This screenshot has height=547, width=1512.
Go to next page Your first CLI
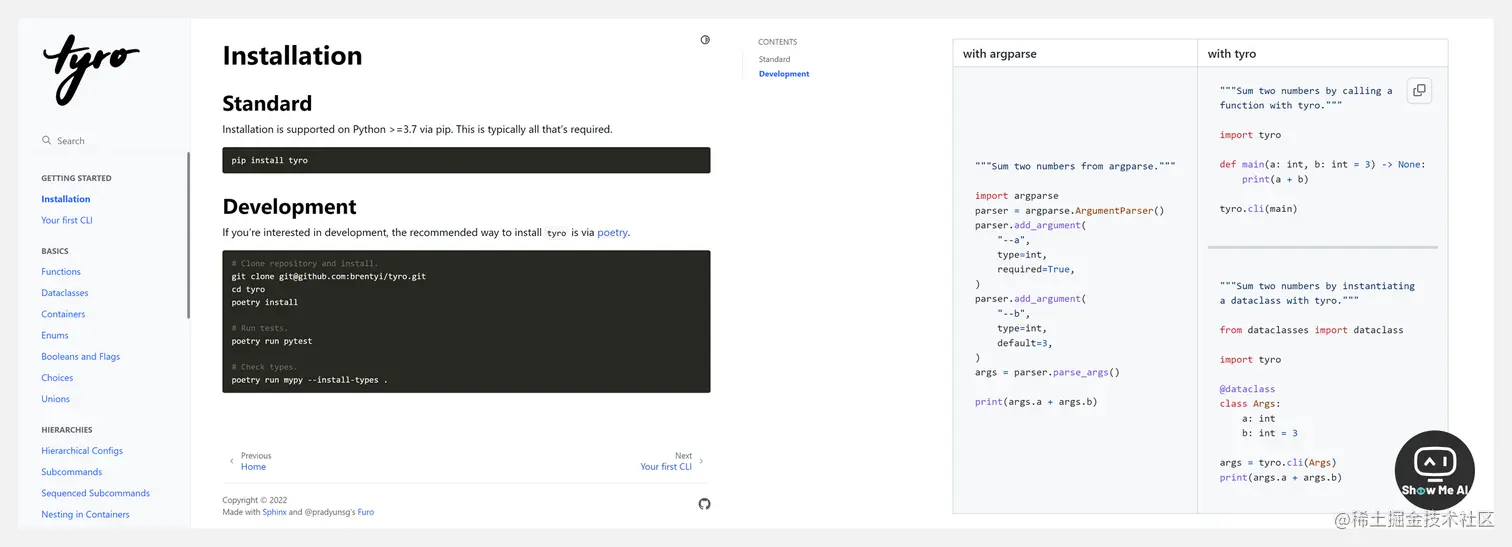click(x=666, y=467)
